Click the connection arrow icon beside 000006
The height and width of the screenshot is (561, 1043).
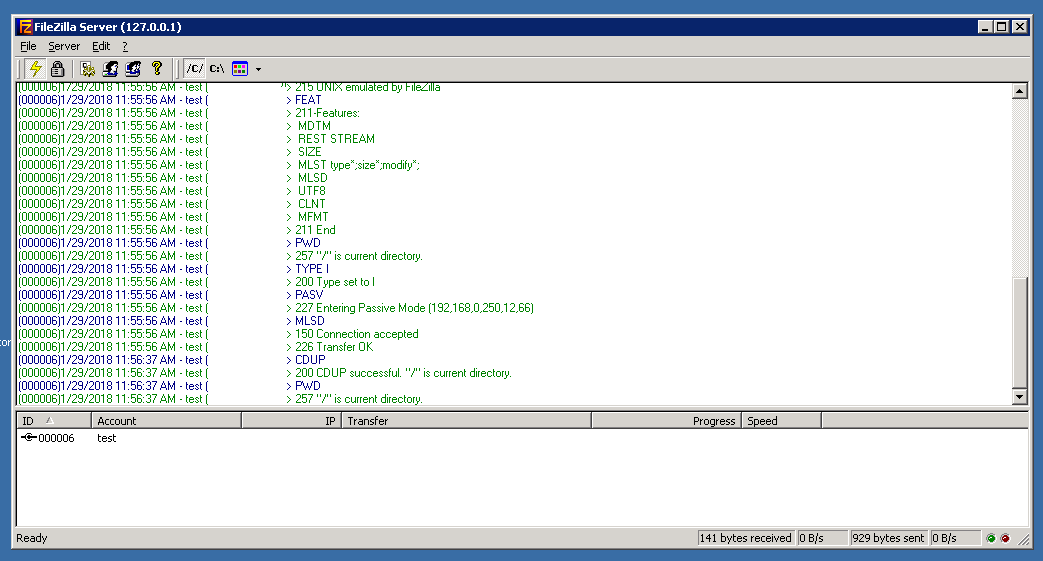pyautogui.click(x=28, y=437)
